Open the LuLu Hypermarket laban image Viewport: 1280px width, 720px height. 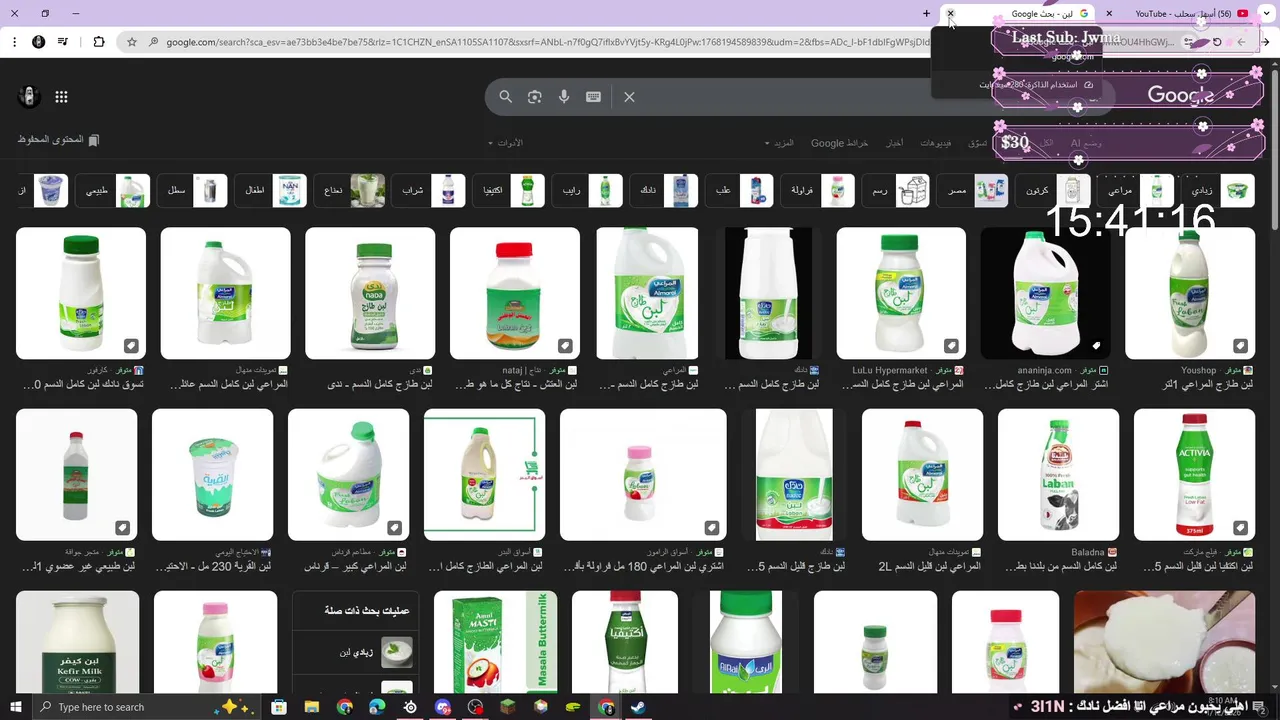901,293
